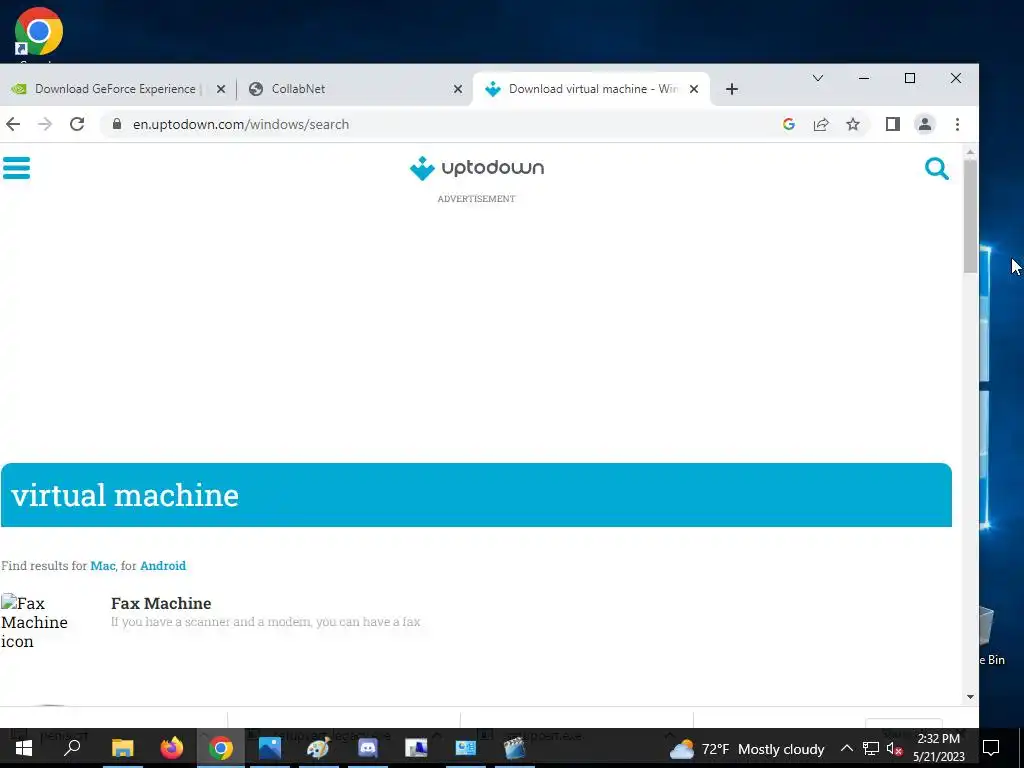Open Chrome's three-dot menu

click(957, 124)
